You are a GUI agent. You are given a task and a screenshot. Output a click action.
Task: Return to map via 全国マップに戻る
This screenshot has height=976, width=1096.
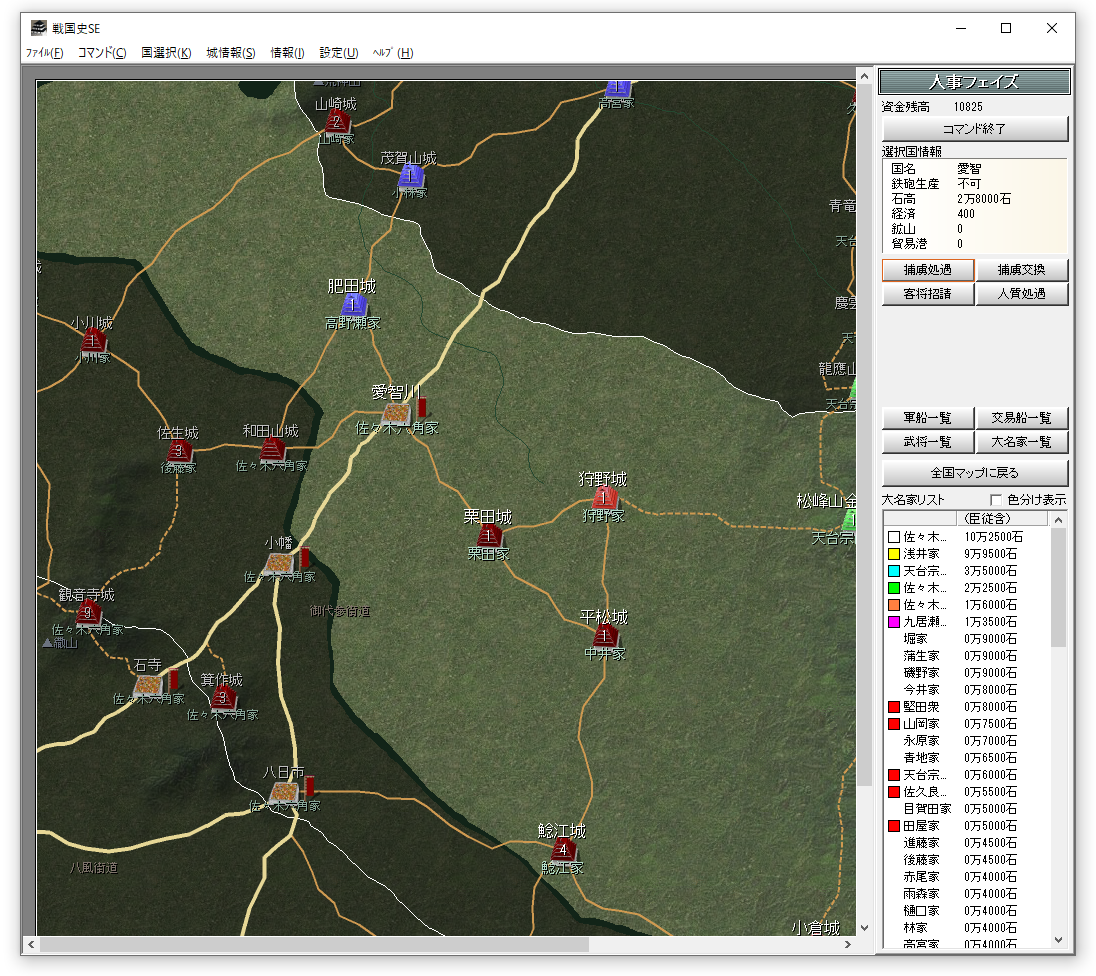point(975,473)
